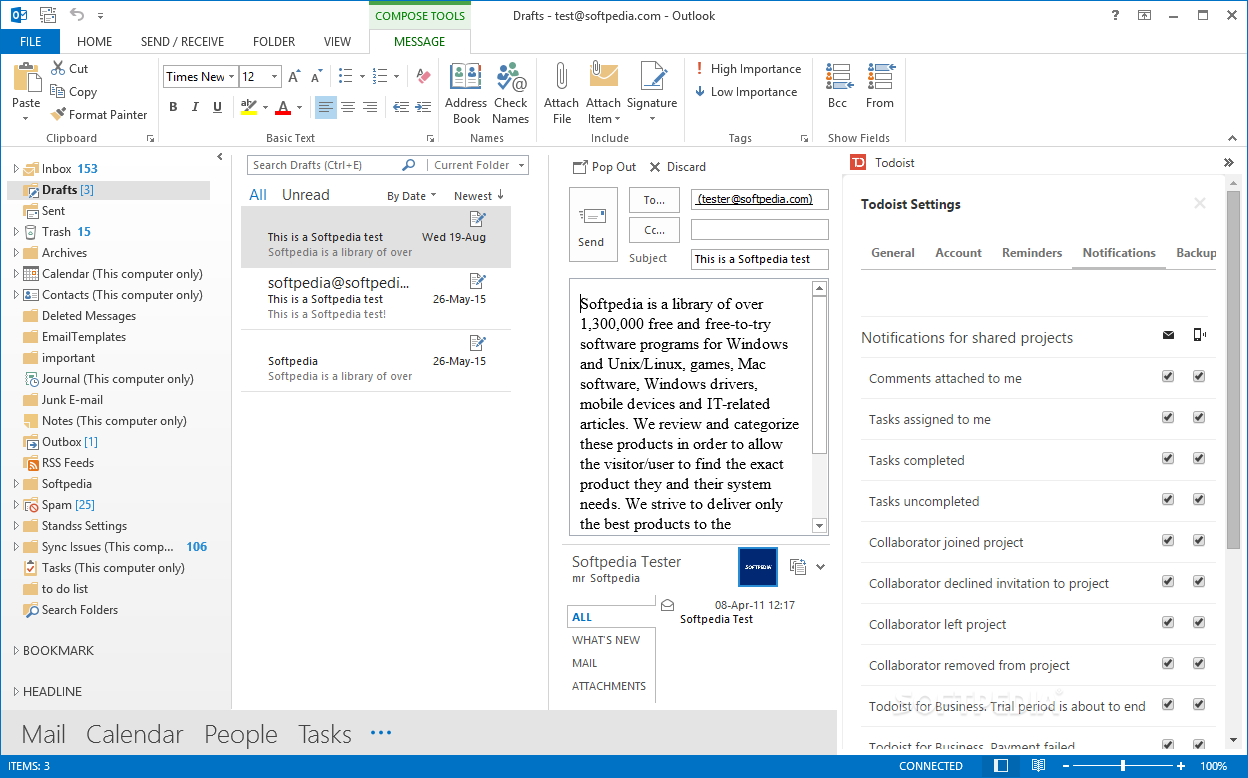This screenshot has width=1248, height=778.
Task: Uncheck mobile notification for Collaborator left project
Action: pos(1199,623)
